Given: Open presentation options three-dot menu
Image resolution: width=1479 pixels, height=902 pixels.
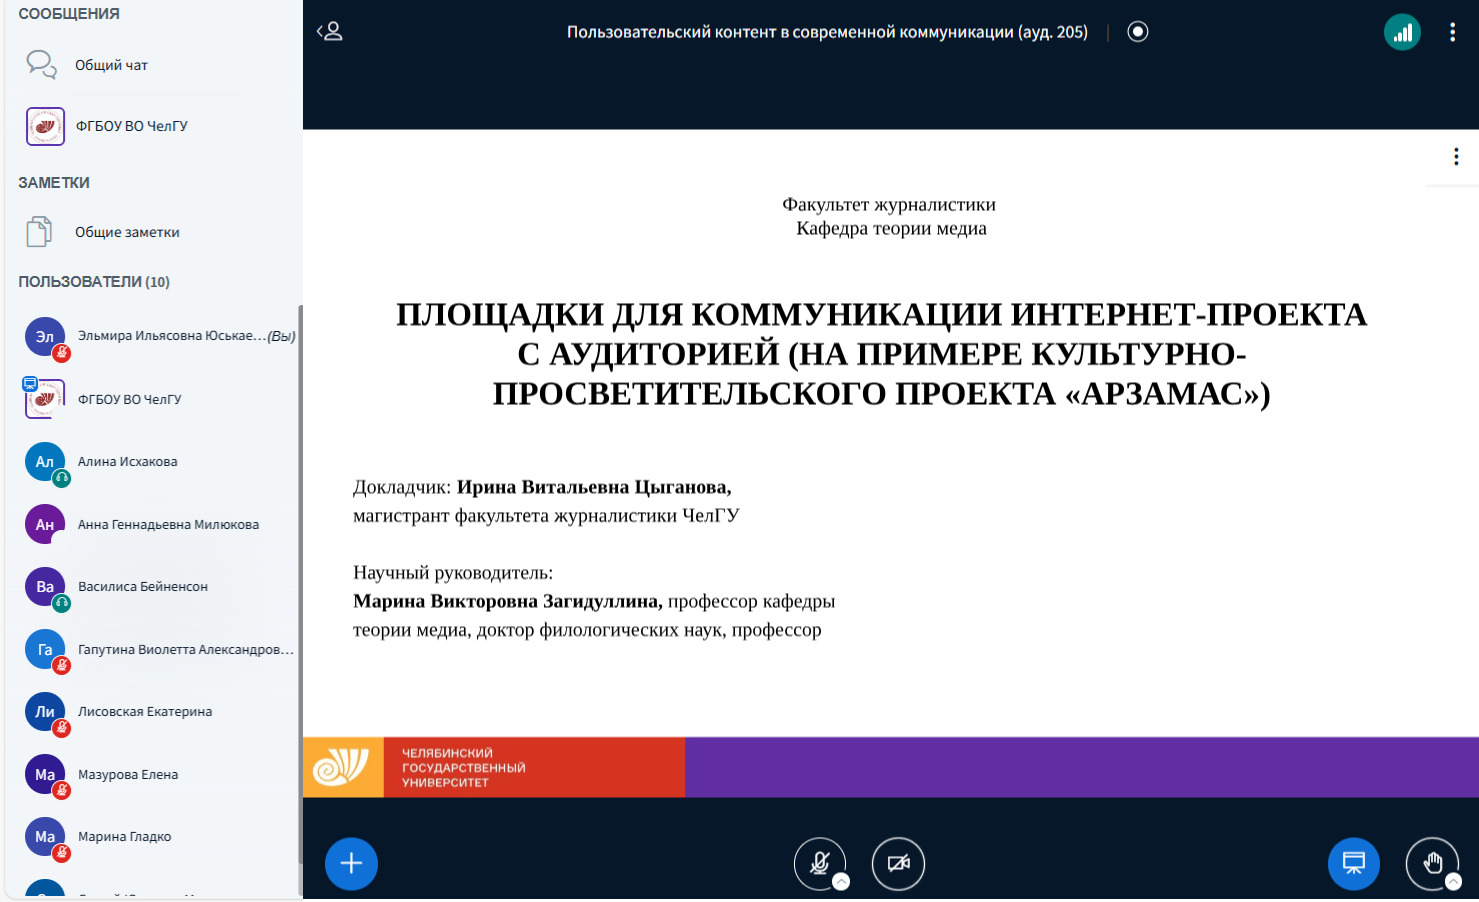Looking at the screenshot, I should point(1455,157).
